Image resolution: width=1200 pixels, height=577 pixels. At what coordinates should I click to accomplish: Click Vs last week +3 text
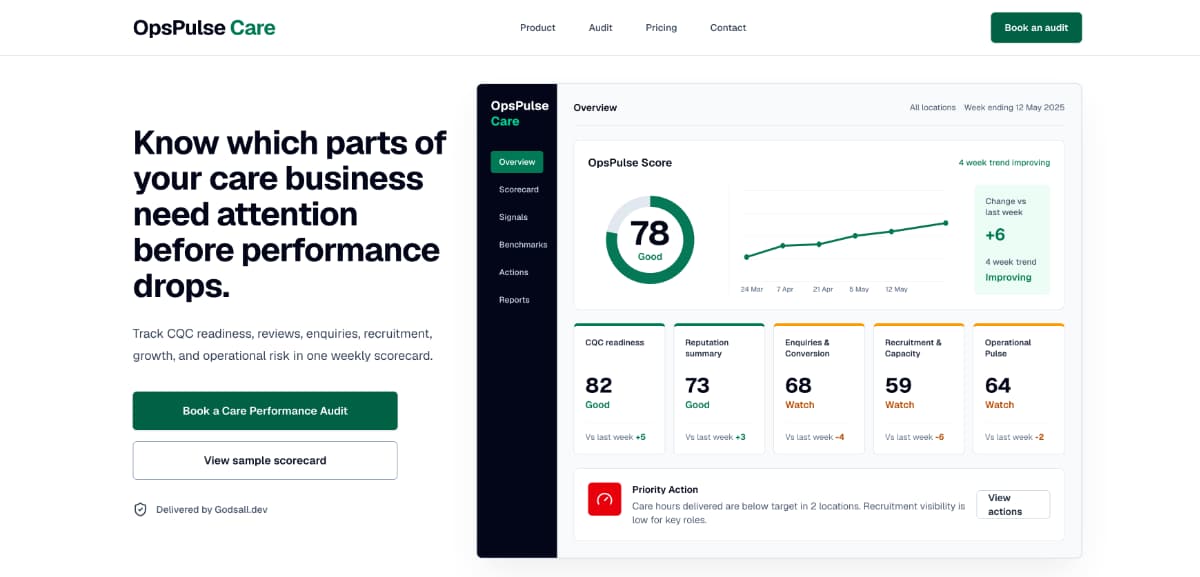pos(715,437)
